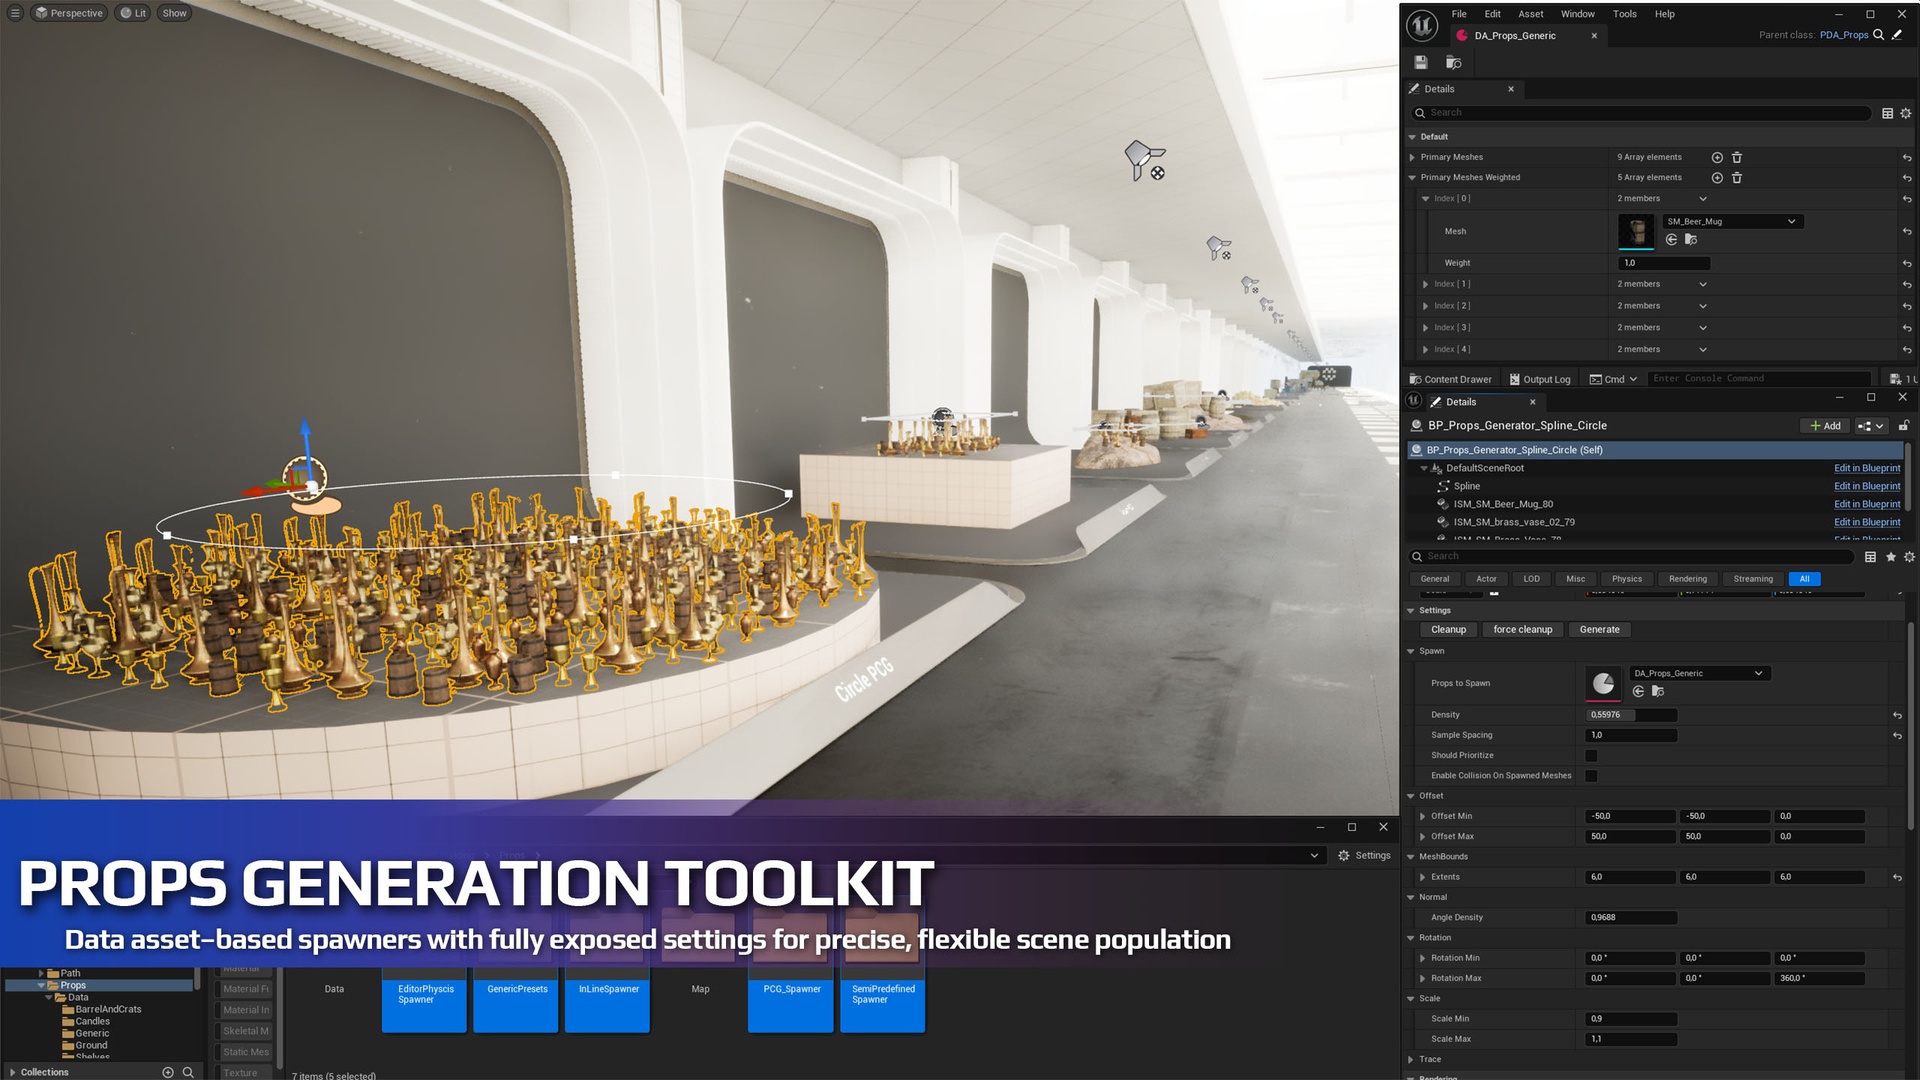Show favorites star in lower Details panel
Screen dimensions: 1920x1080
(1890, 557)
